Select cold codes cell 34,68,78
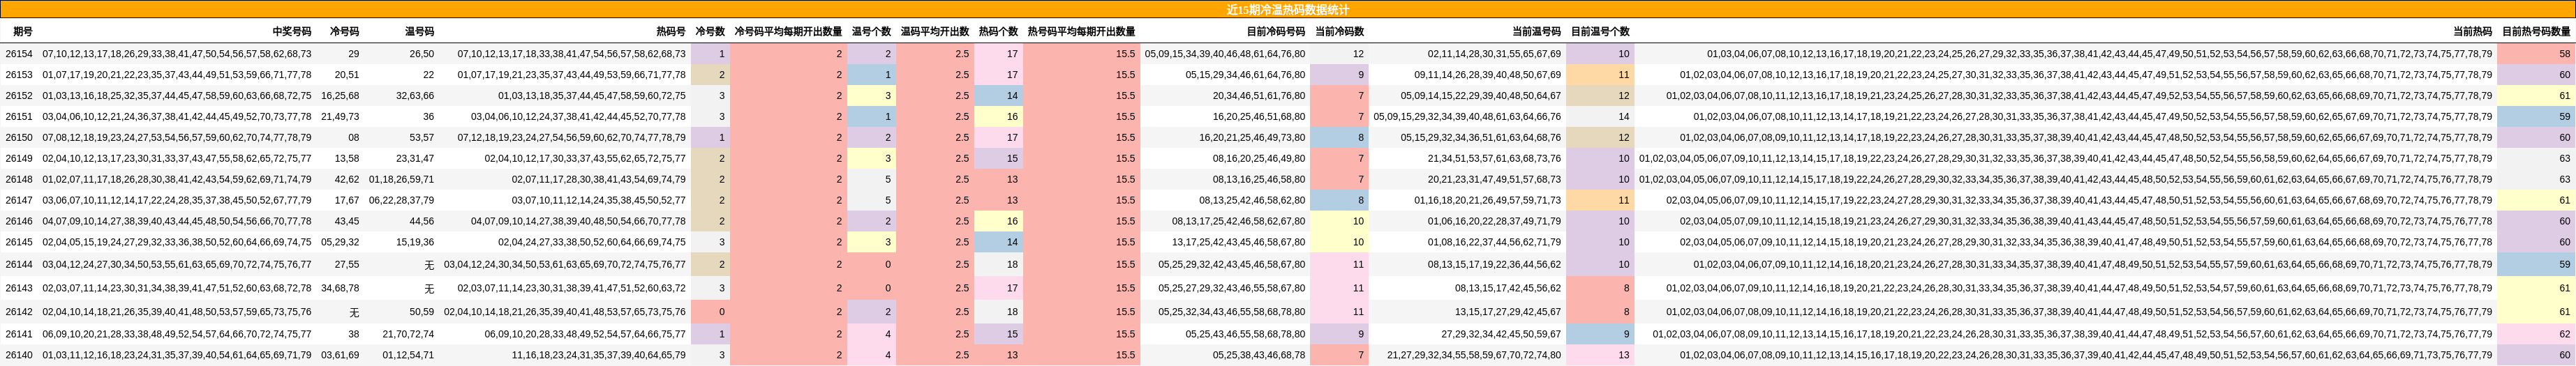This screenshot has height=366, width=2576. coord(340,288)
